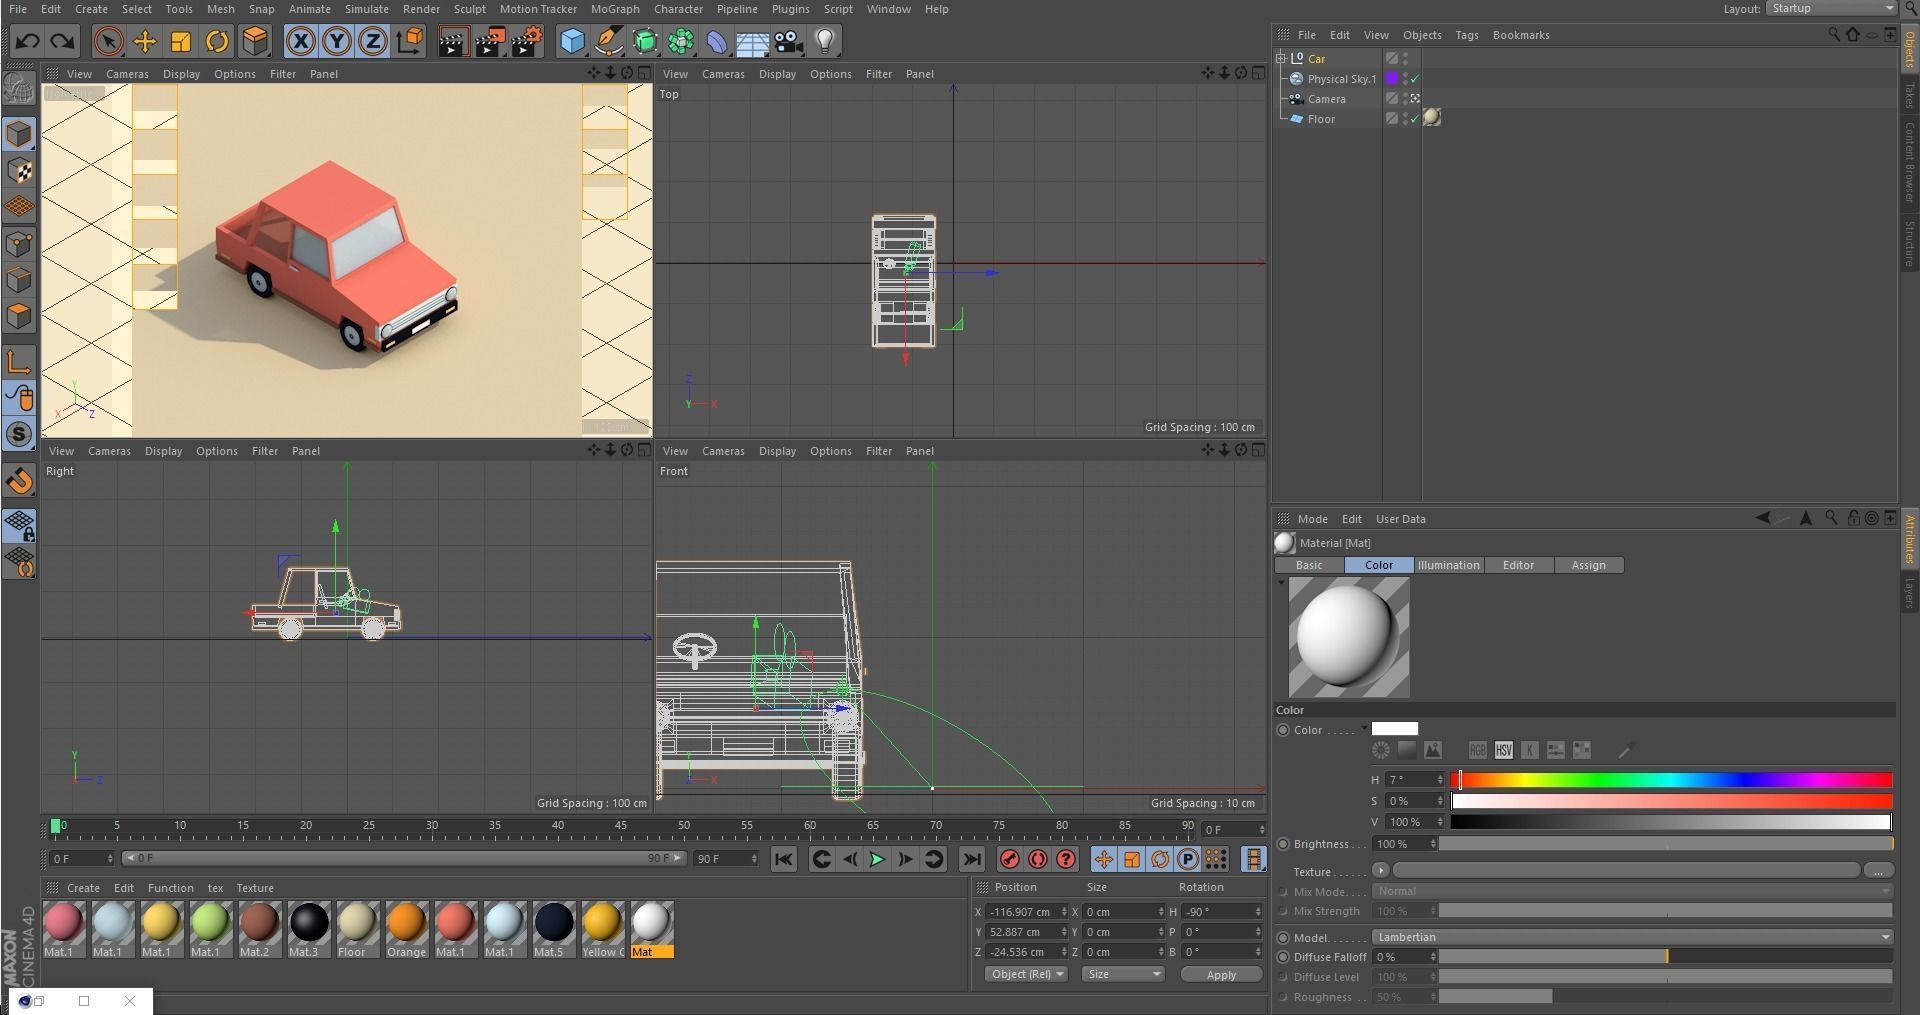
Task: Open Material manager Create menu
Action: pyautogui.click(x=83, y=888)
